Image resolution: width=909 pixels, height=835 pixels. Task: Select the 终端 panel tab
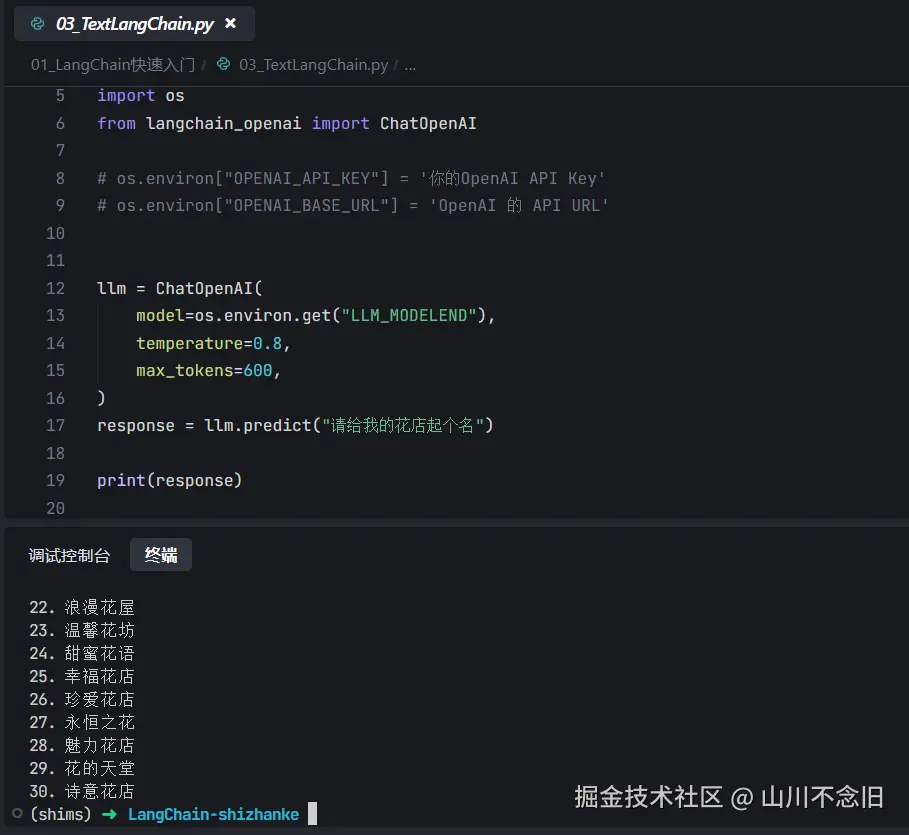coord(161,555)
